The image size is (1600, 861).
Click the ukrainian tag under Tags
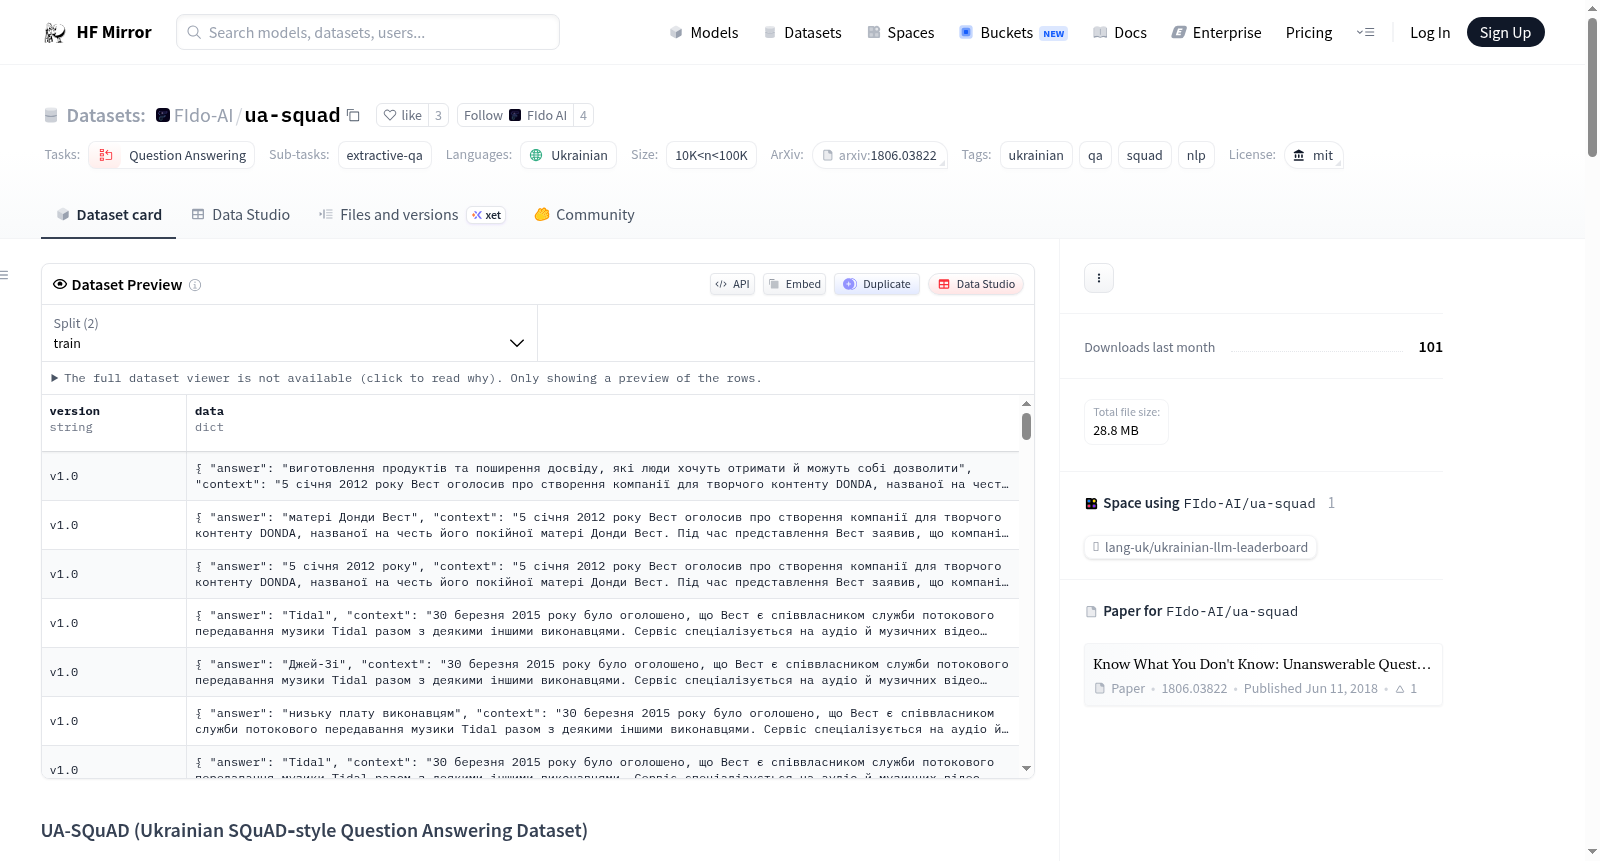tap(1036, 155)
